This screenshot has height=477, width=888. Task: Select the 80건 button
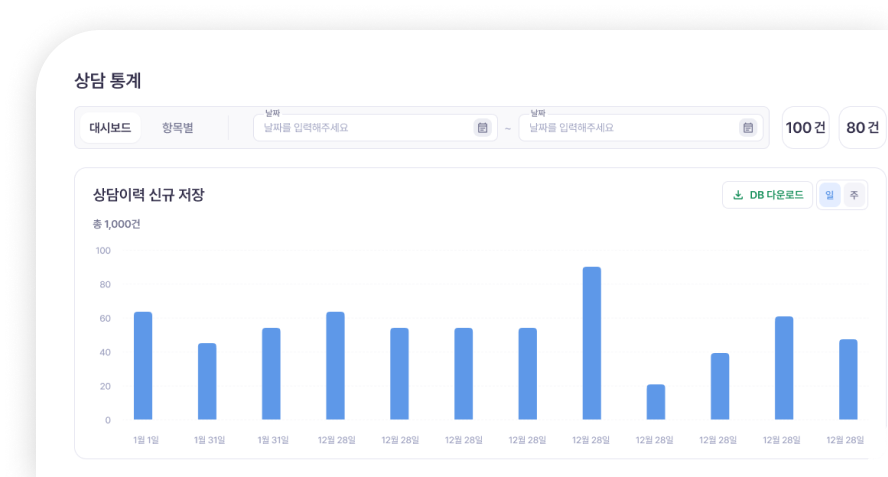pos(862,128)
